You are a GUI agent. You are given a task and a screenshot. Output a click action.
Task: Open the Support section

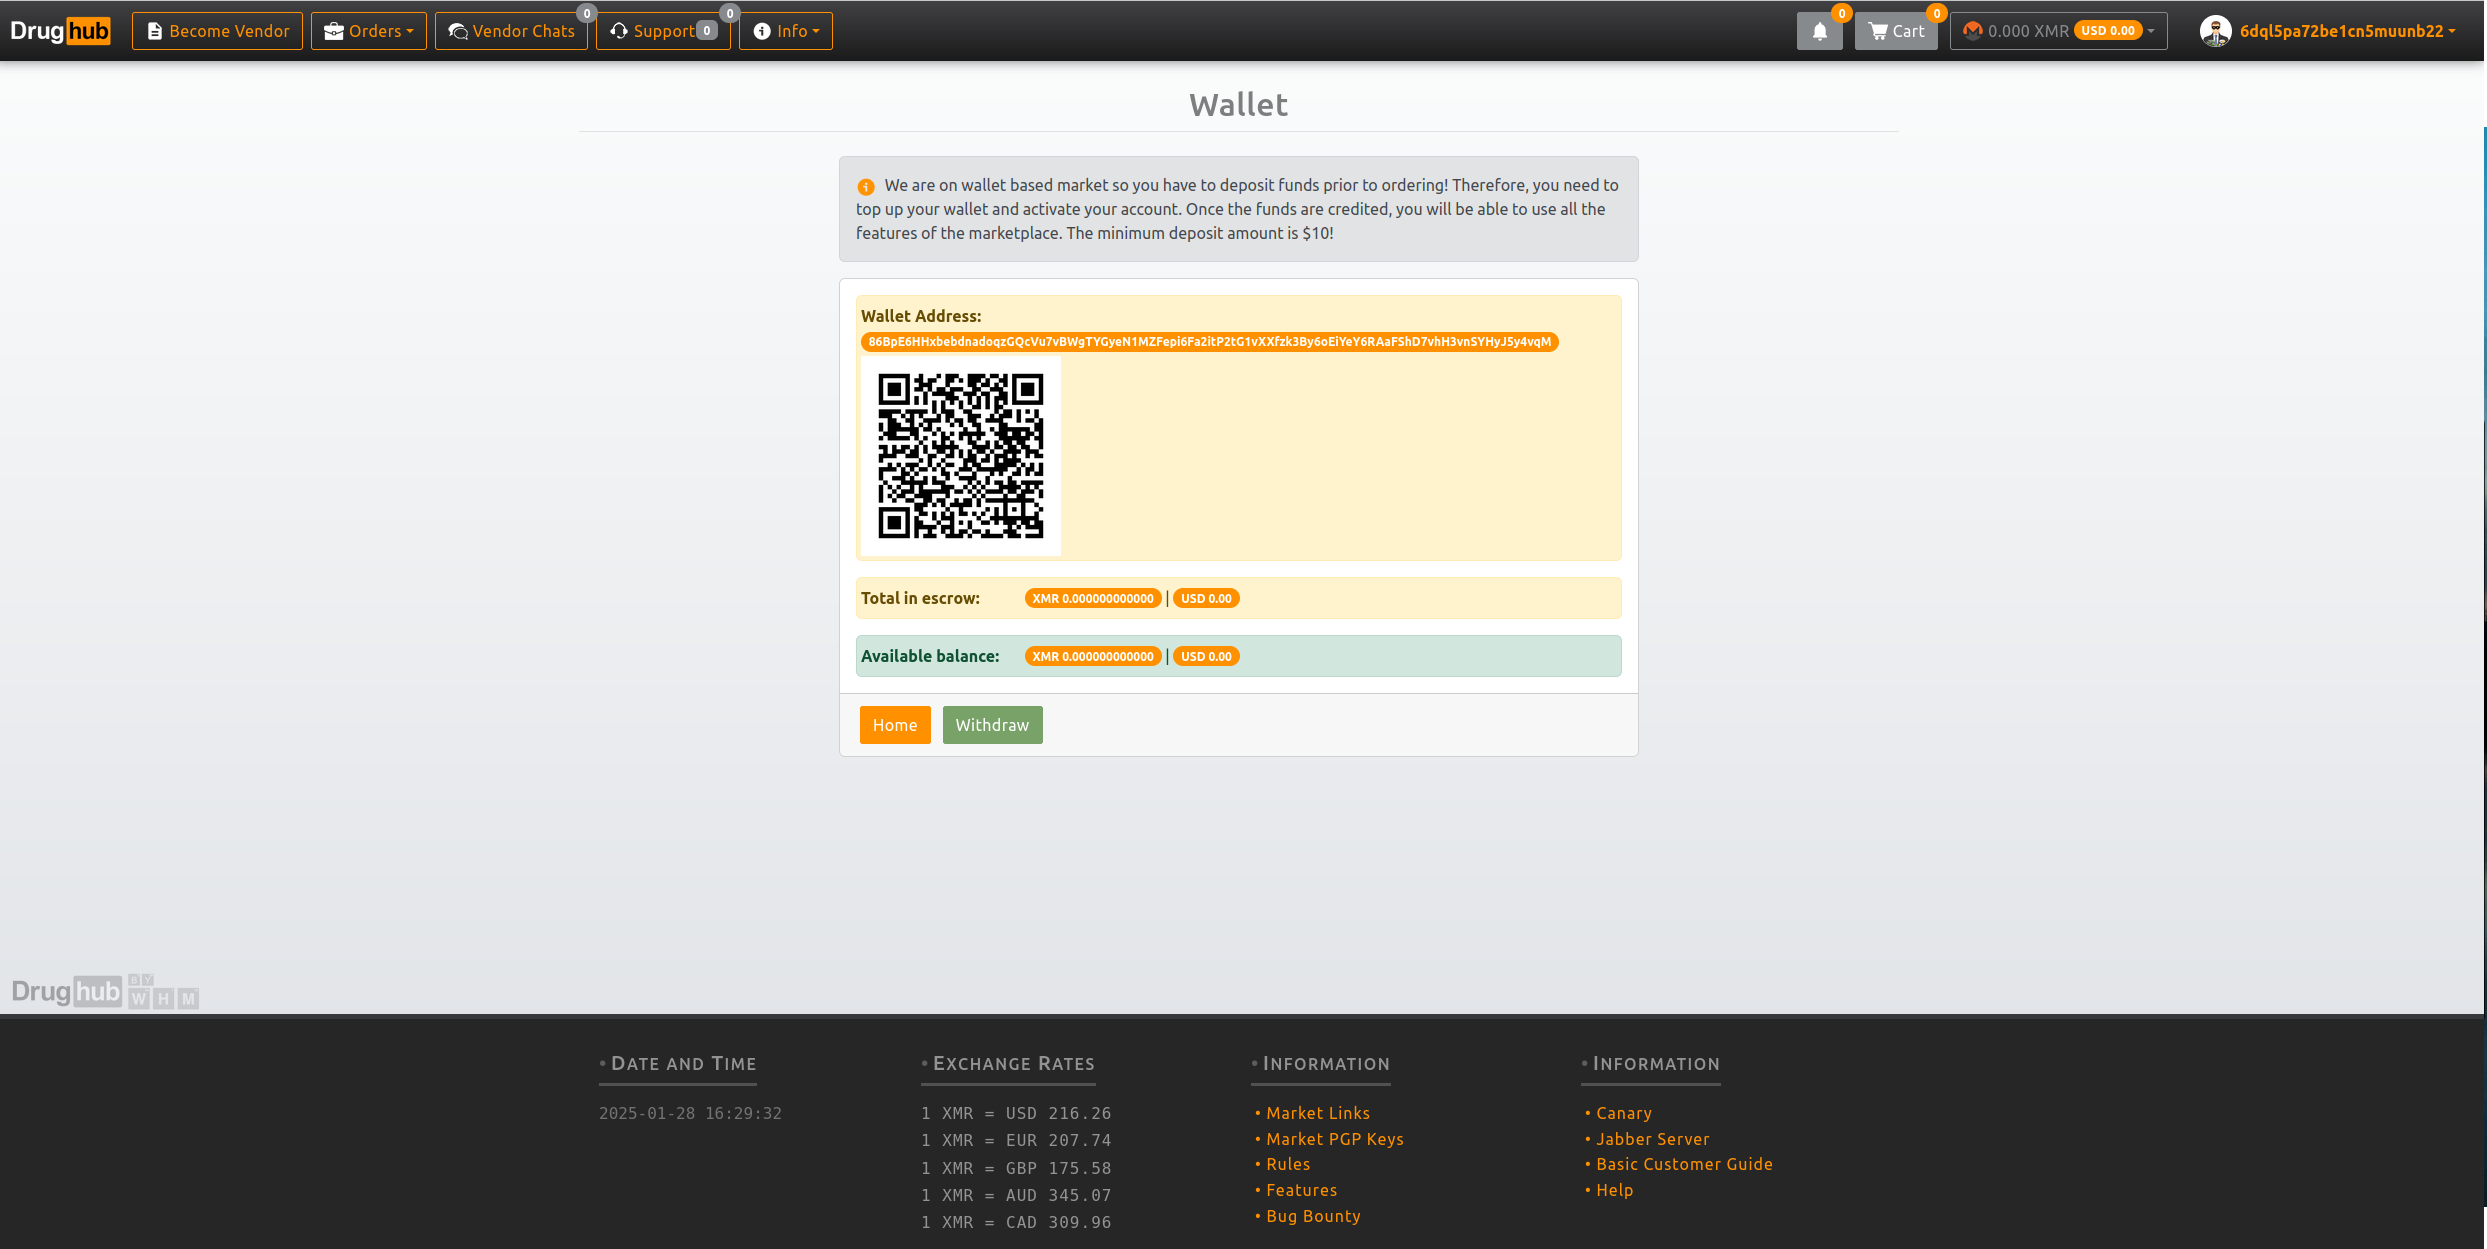point(663,31)
